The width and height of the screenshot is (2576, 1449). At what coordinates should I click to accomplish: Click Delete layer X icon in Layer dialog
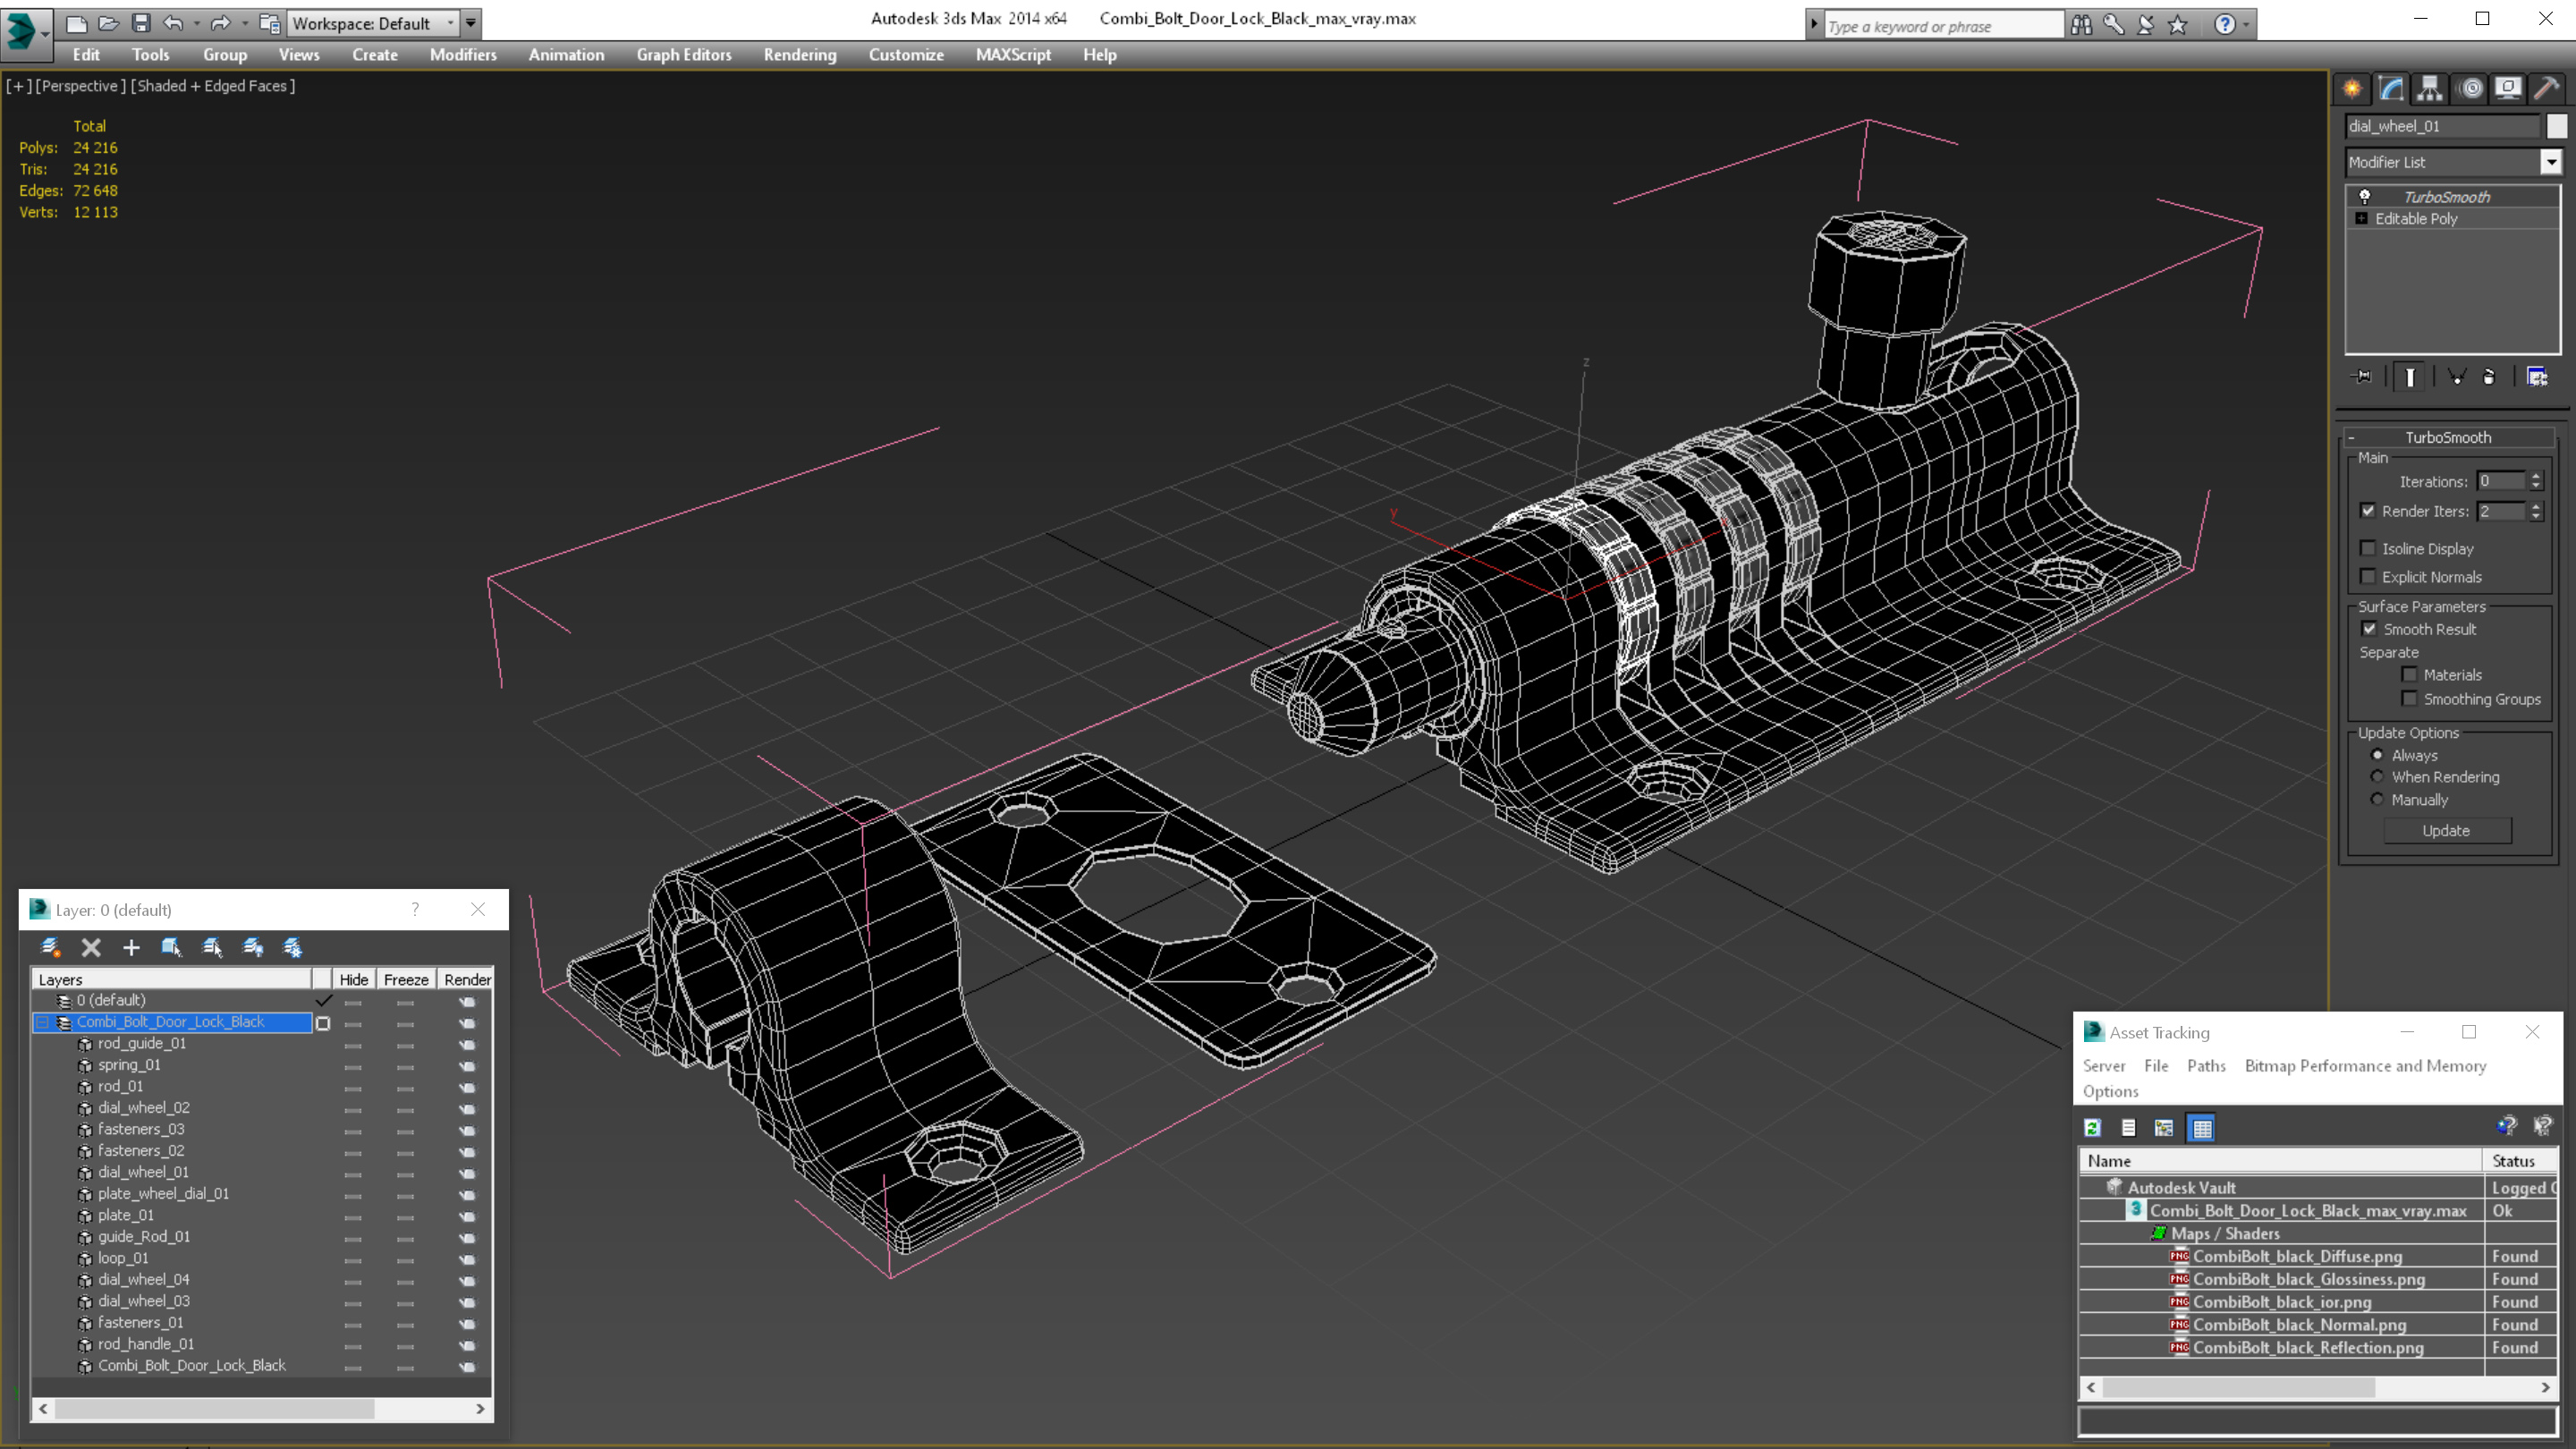click(91, 947)
